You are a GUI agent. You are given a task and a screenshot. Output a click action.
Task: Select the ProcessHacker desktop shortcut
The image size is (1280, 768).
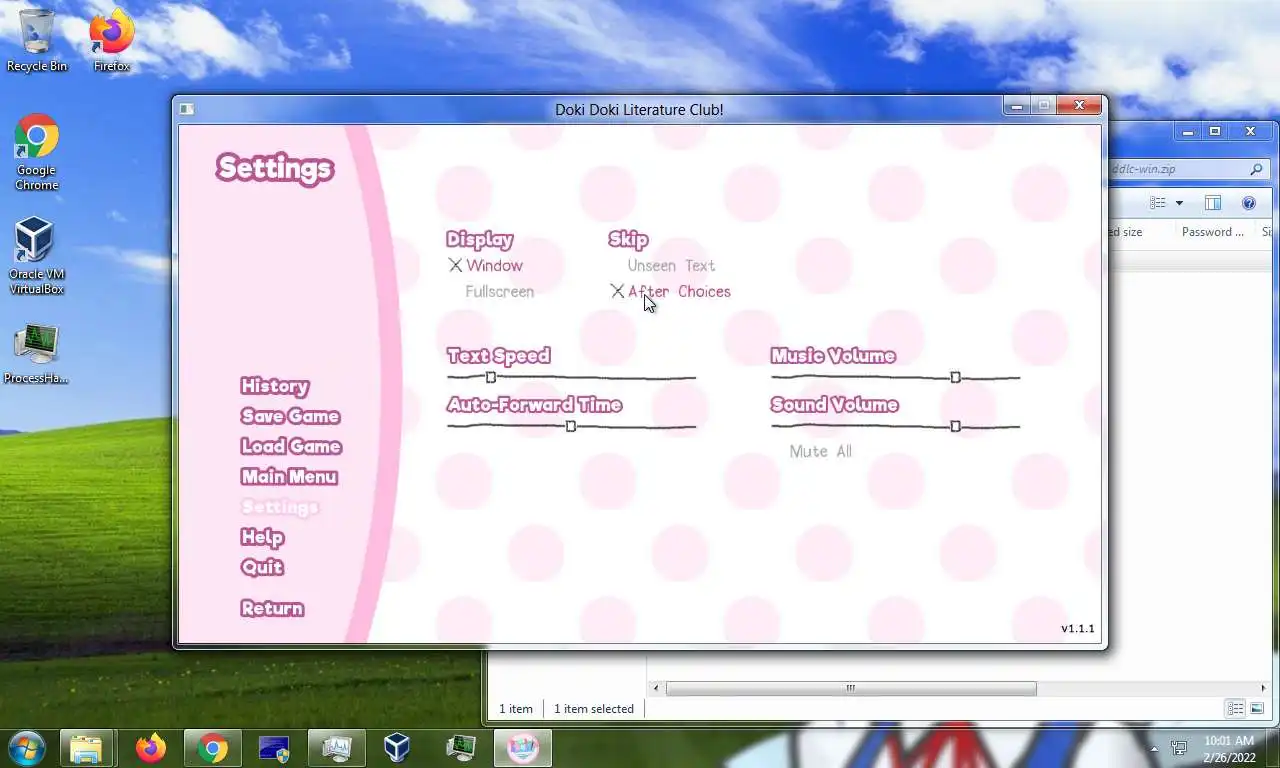(x=36, y=353)
